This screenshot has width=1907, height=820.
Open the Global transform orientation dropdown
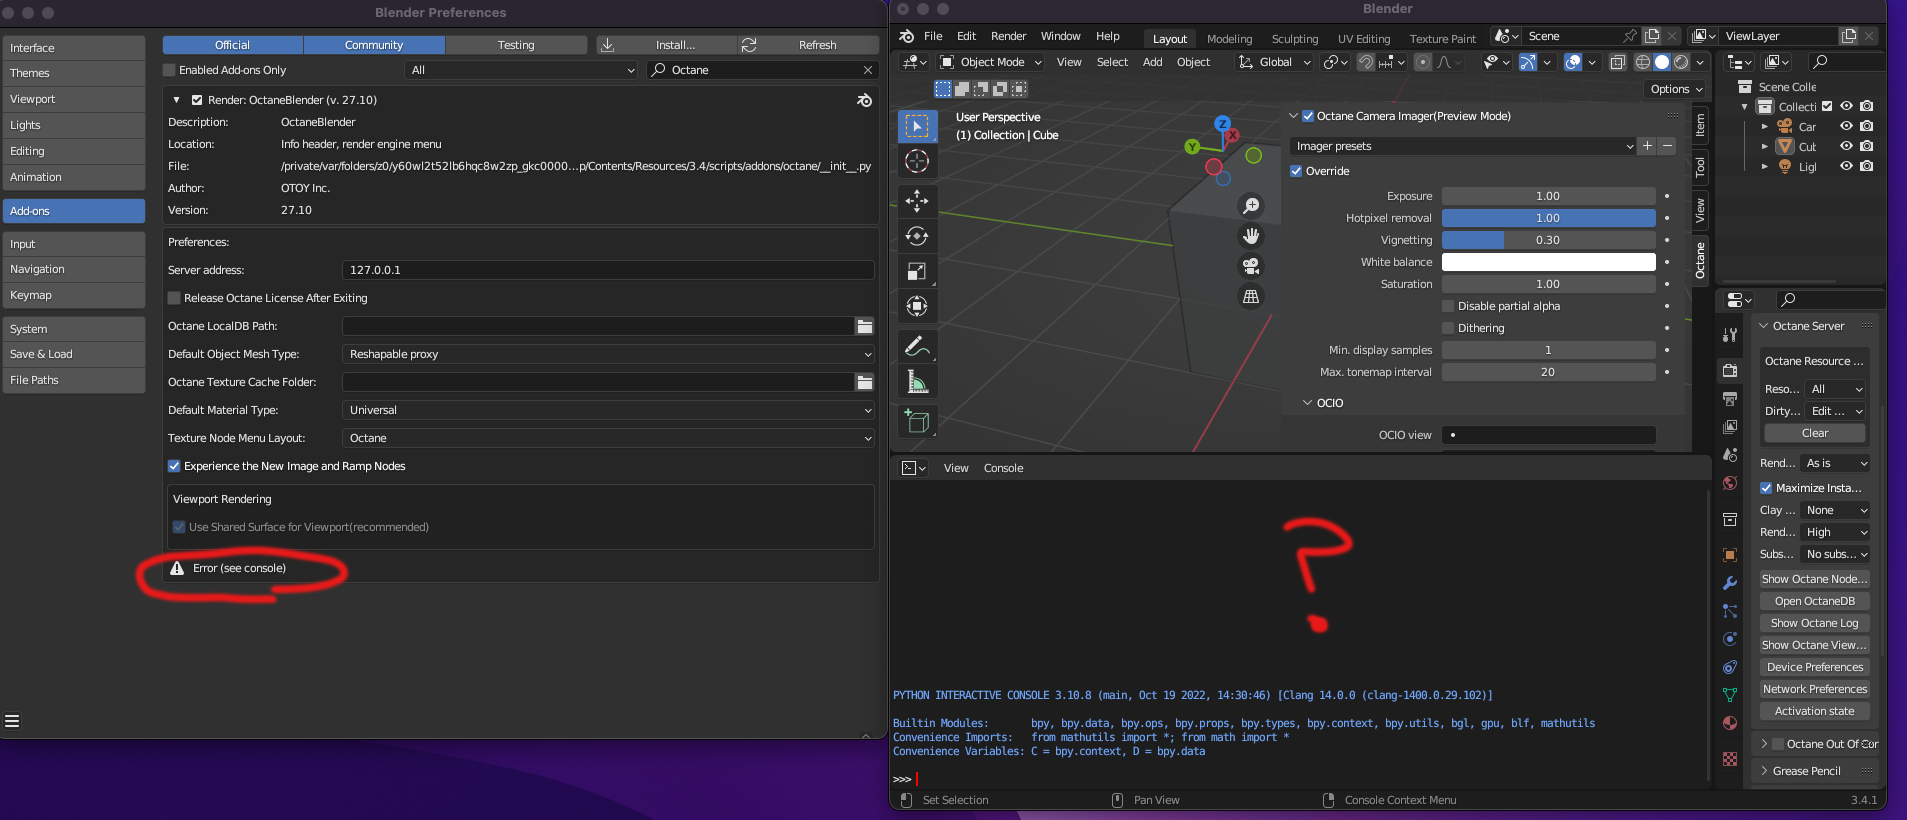tap(1274, 62)
